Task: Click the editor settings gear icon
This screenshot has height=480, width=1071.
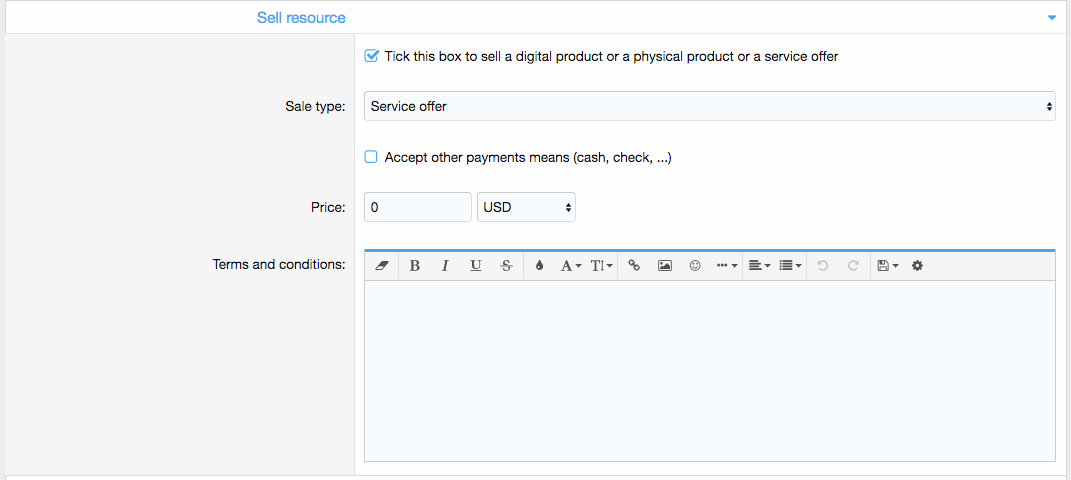Action: pos(917,266)
